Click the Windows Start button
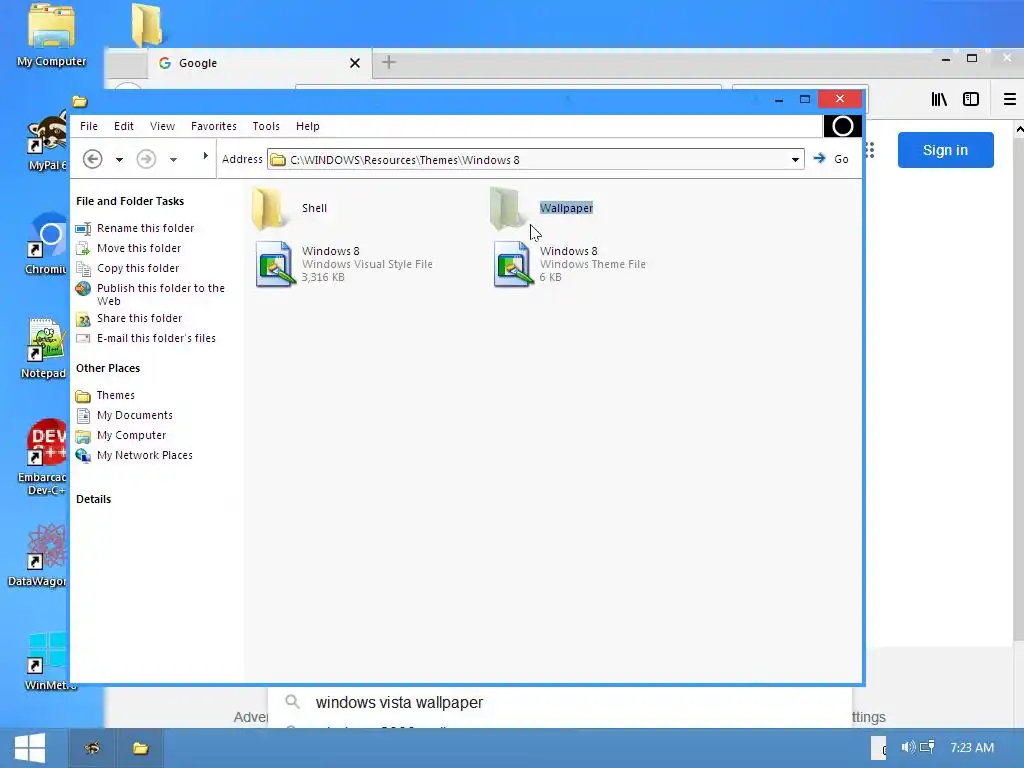Screen dimensions: 1024x768 coord(30,748)
